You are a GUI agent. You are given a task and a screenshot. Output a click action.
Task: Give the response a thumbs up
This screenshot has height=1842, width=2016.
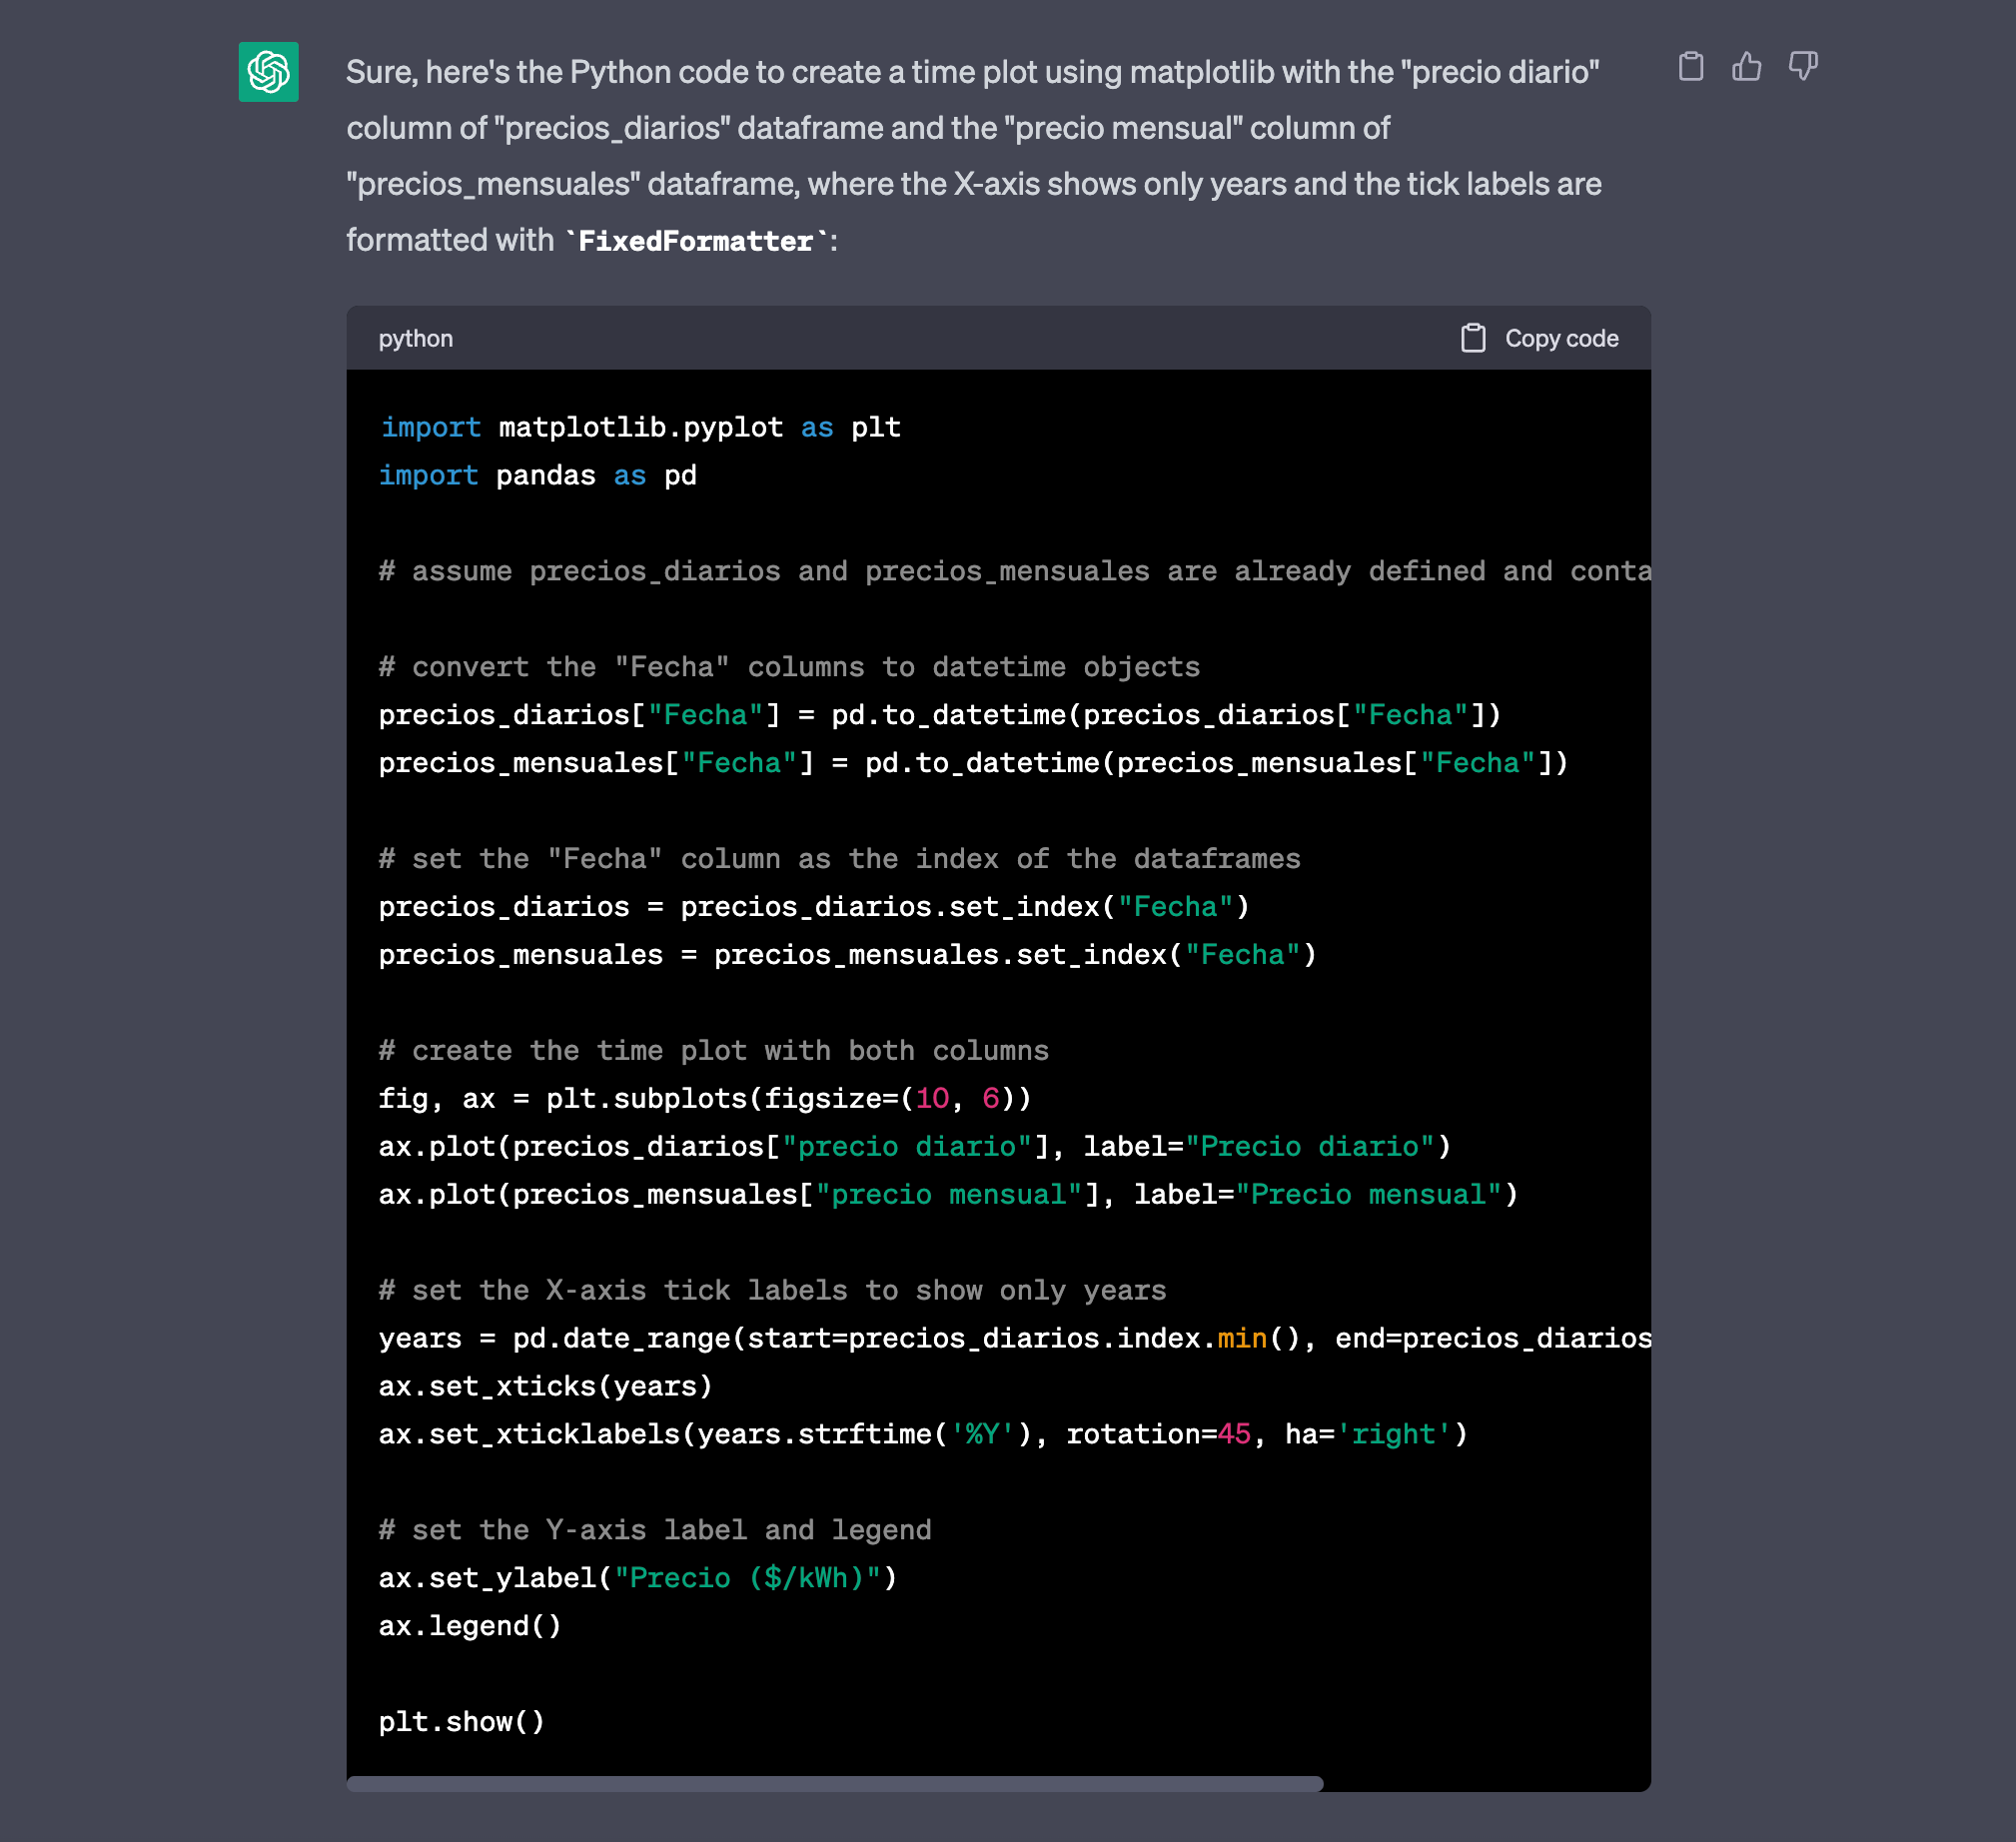click(x=1746, y=67)
